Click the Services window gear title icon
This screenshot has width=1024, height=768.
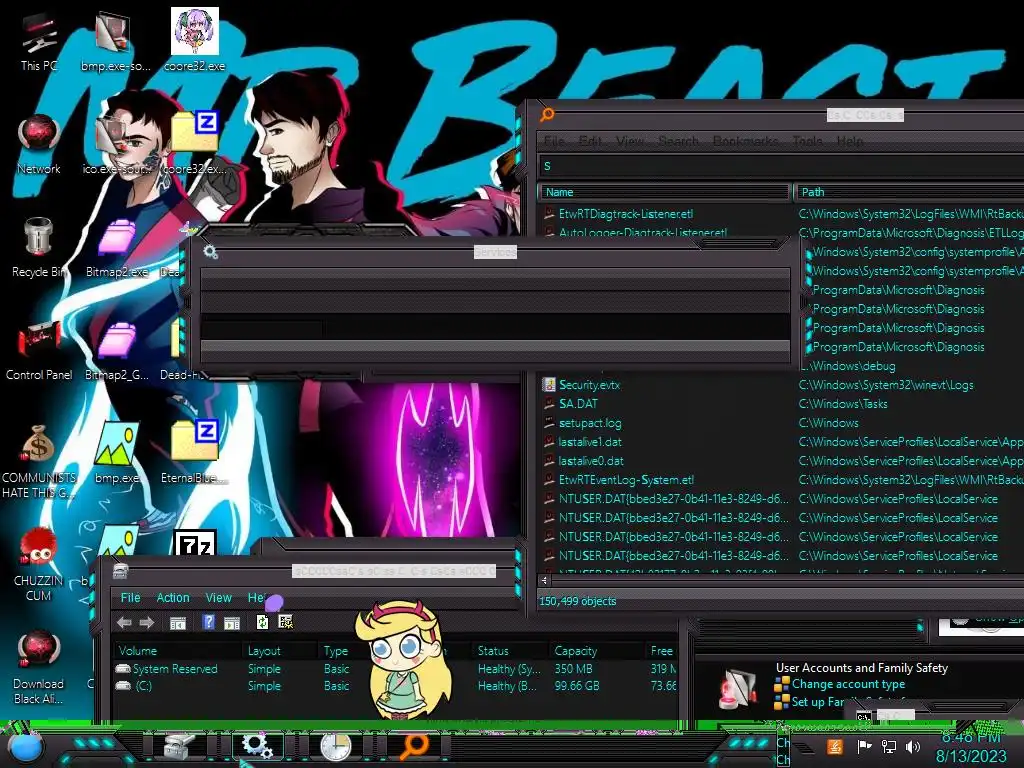click(210, 251)
